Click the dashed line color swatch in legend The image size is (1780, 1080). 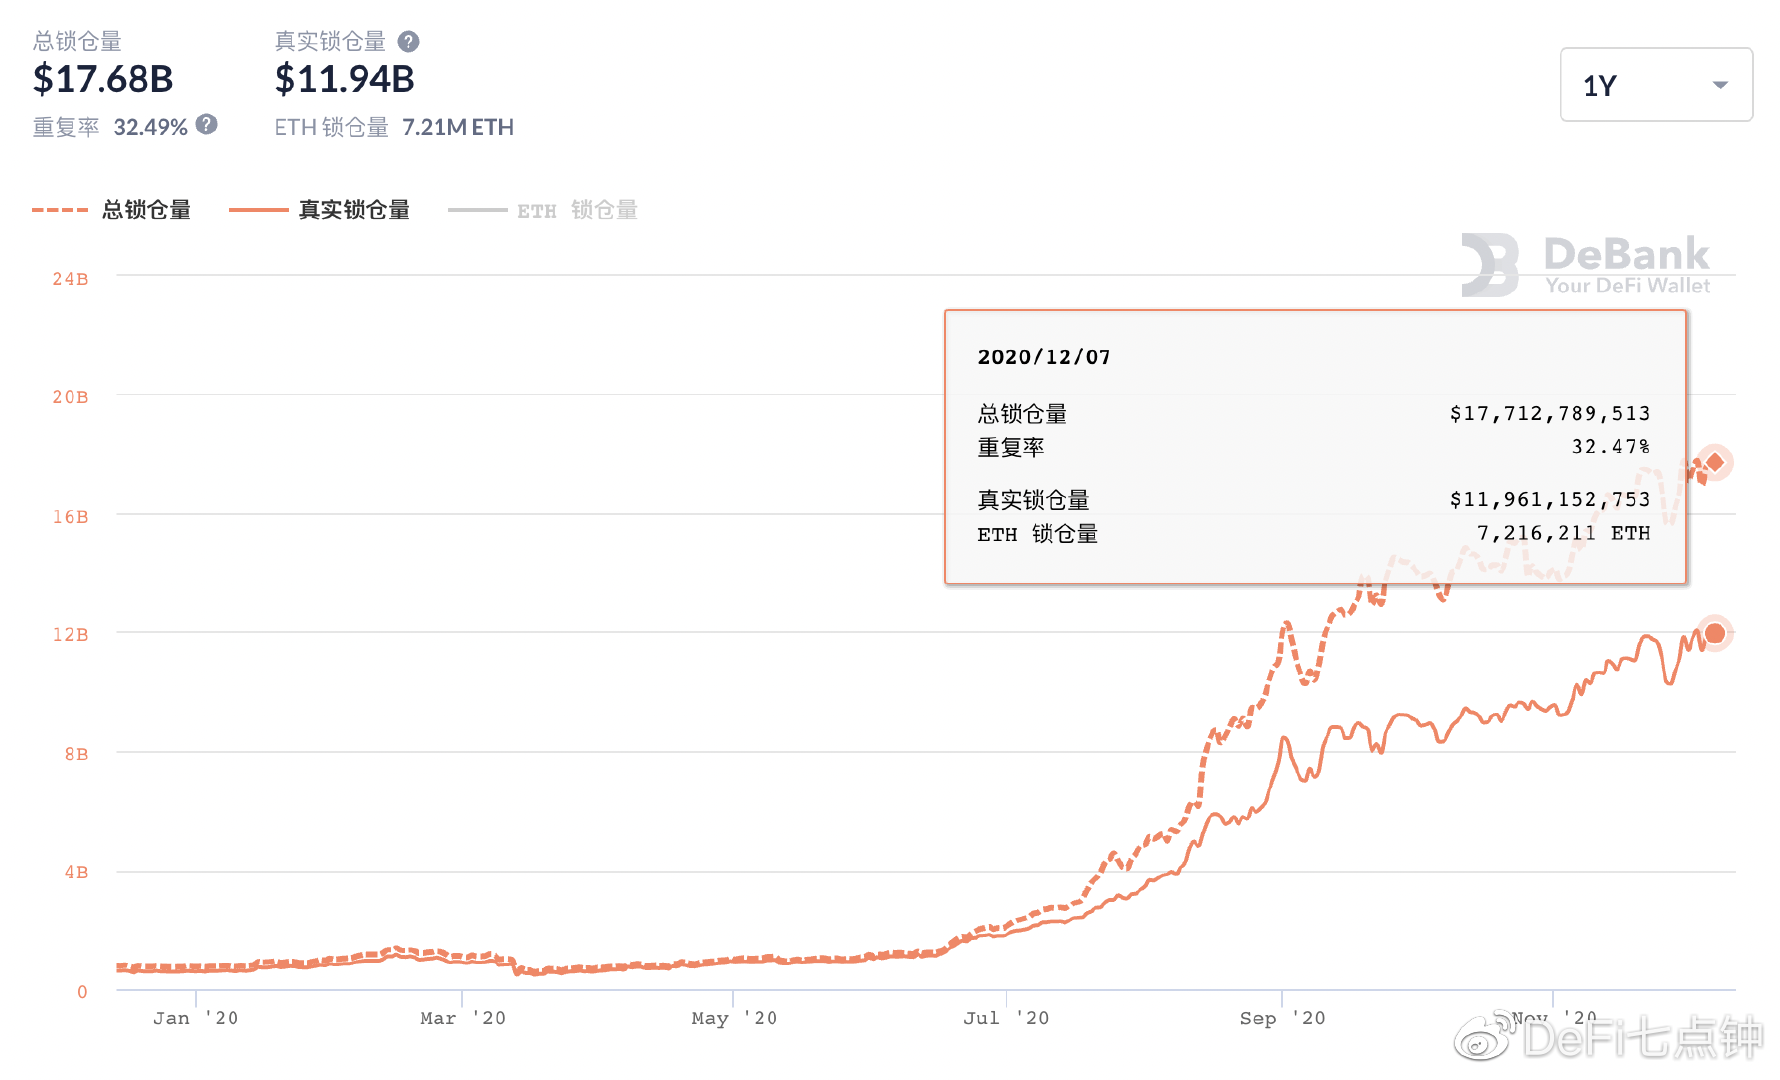tap(60, 210)
